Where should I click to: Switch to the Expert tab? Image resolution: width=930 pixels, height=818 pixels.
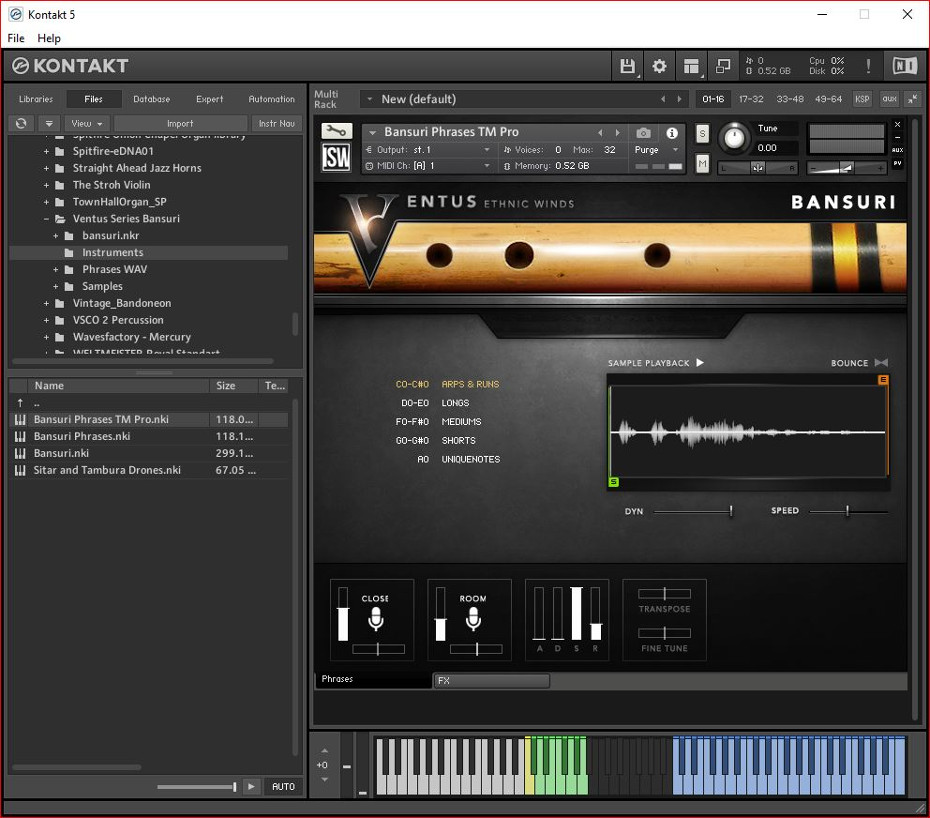(x=210, y=99)
